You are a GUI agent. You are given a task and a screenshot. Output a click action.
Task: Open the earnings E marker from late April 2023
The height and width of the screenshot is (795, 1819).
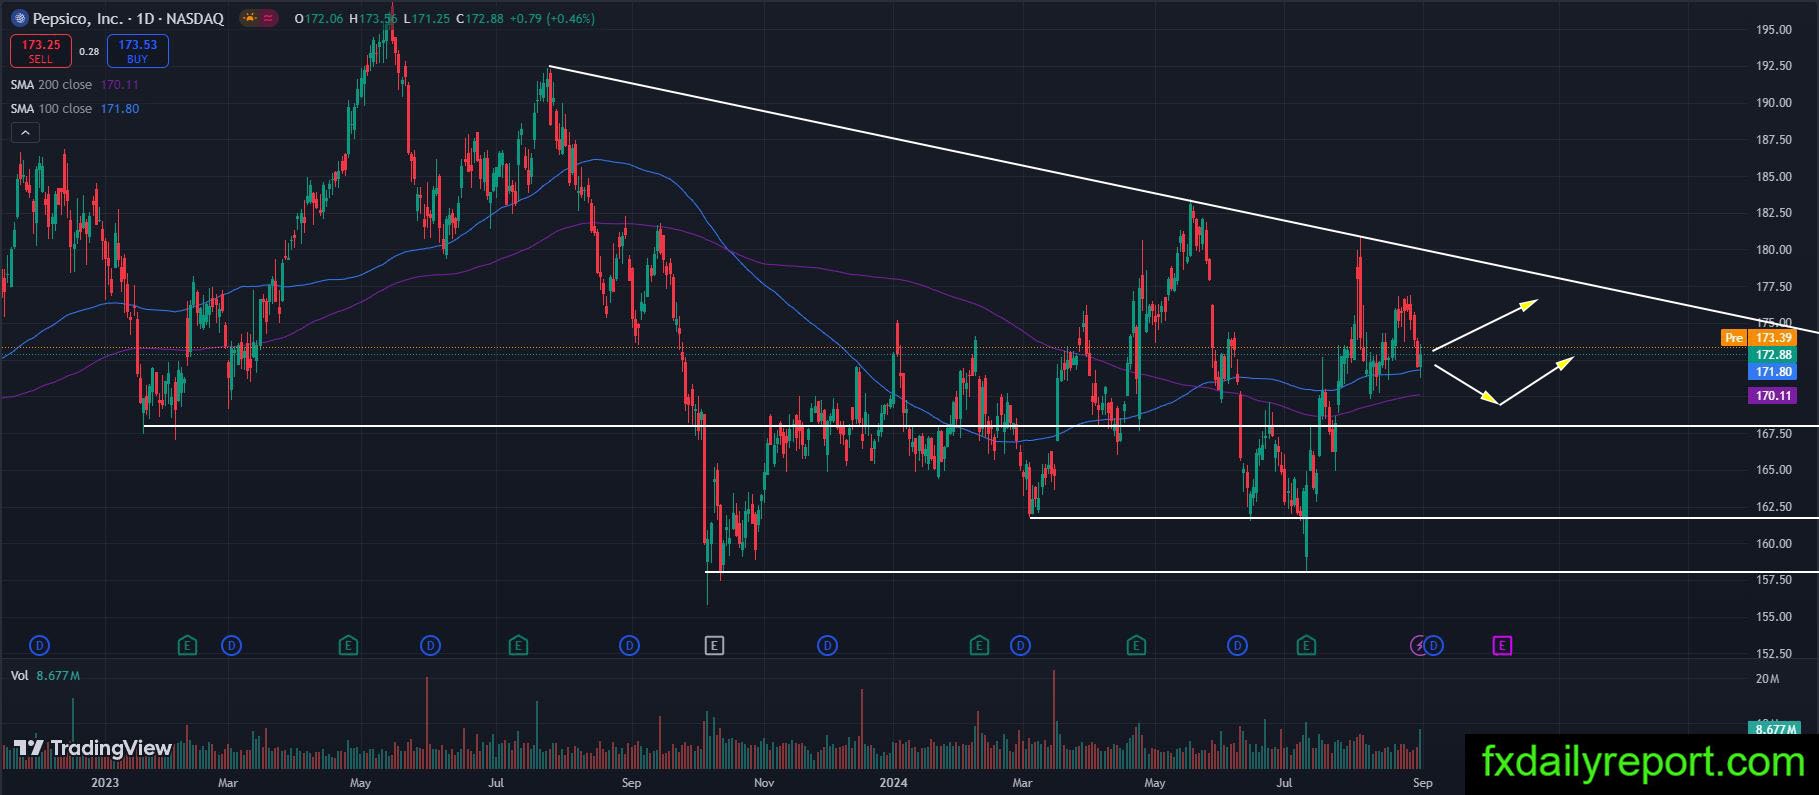pos(348,646)
